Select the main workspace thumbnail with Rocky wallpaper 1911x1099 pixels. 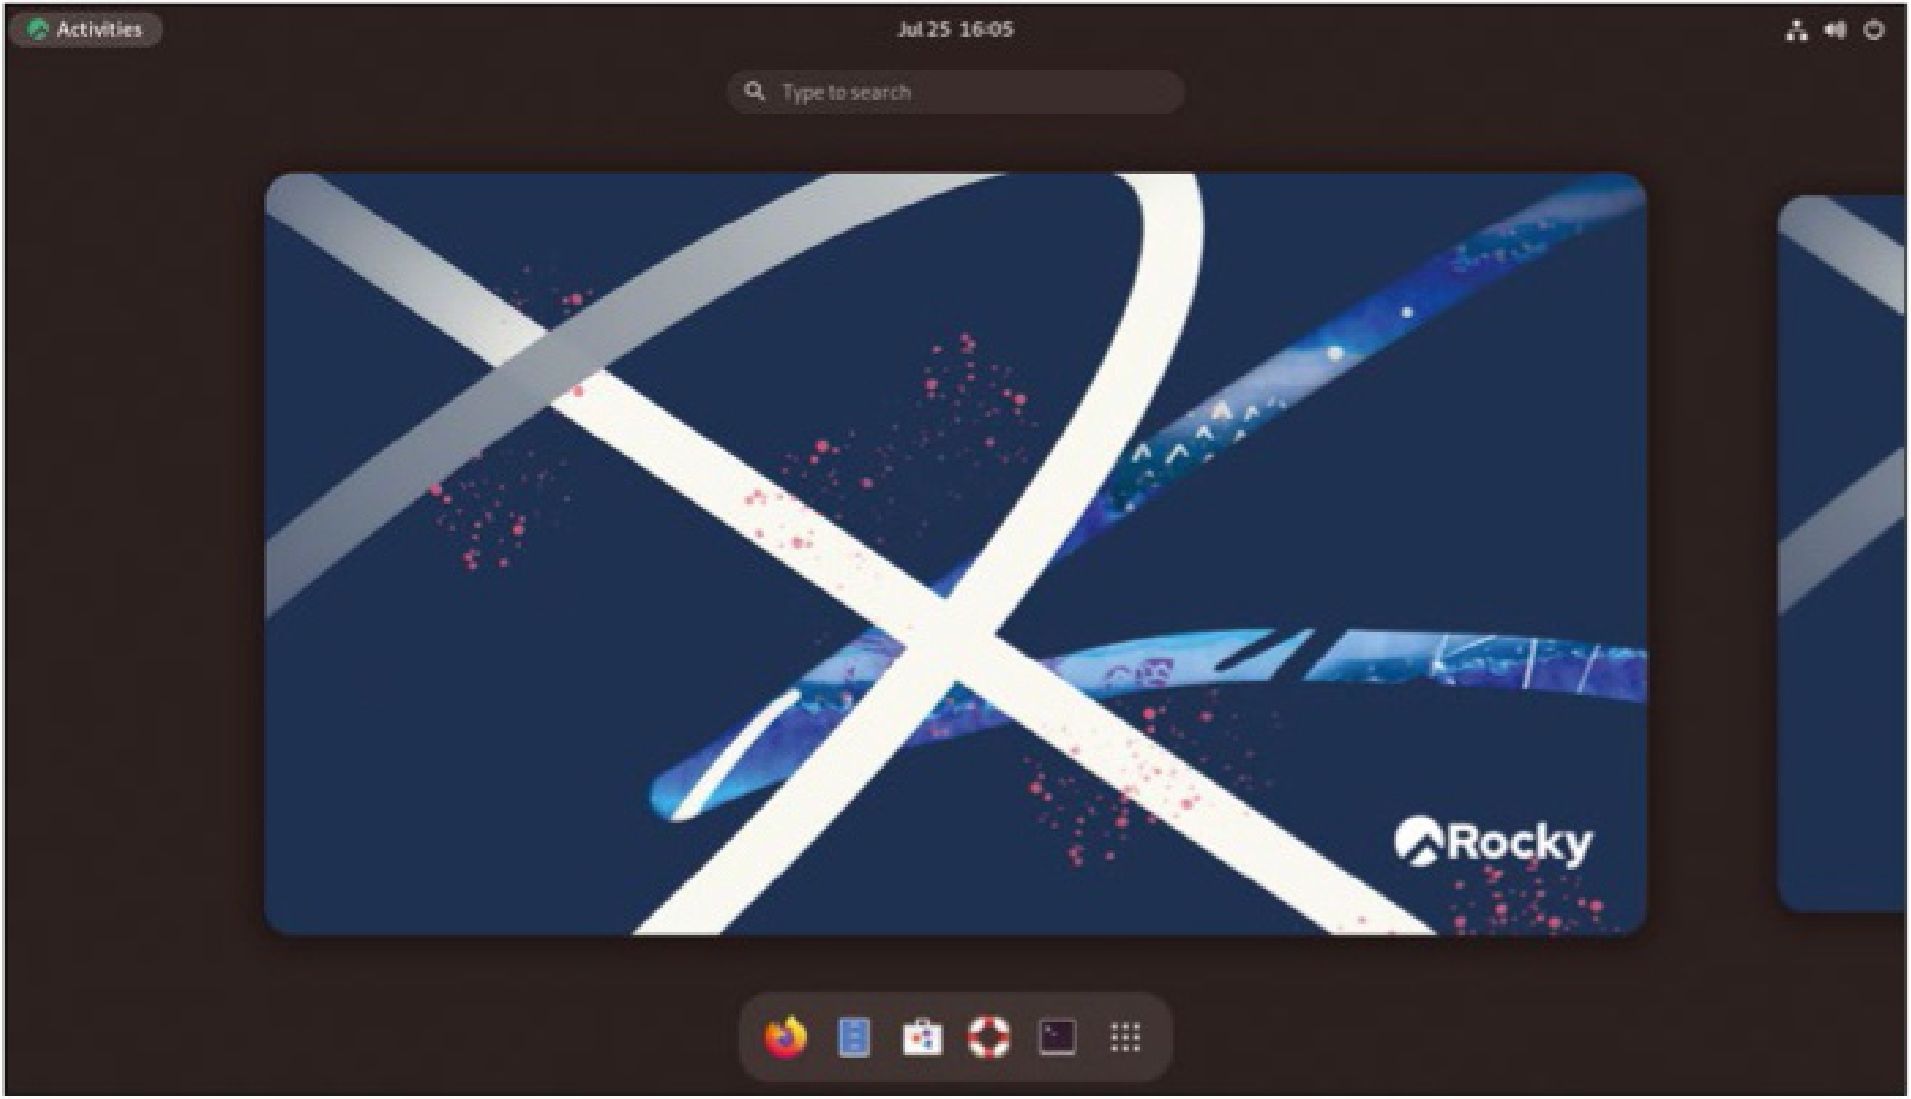(955, 554)
